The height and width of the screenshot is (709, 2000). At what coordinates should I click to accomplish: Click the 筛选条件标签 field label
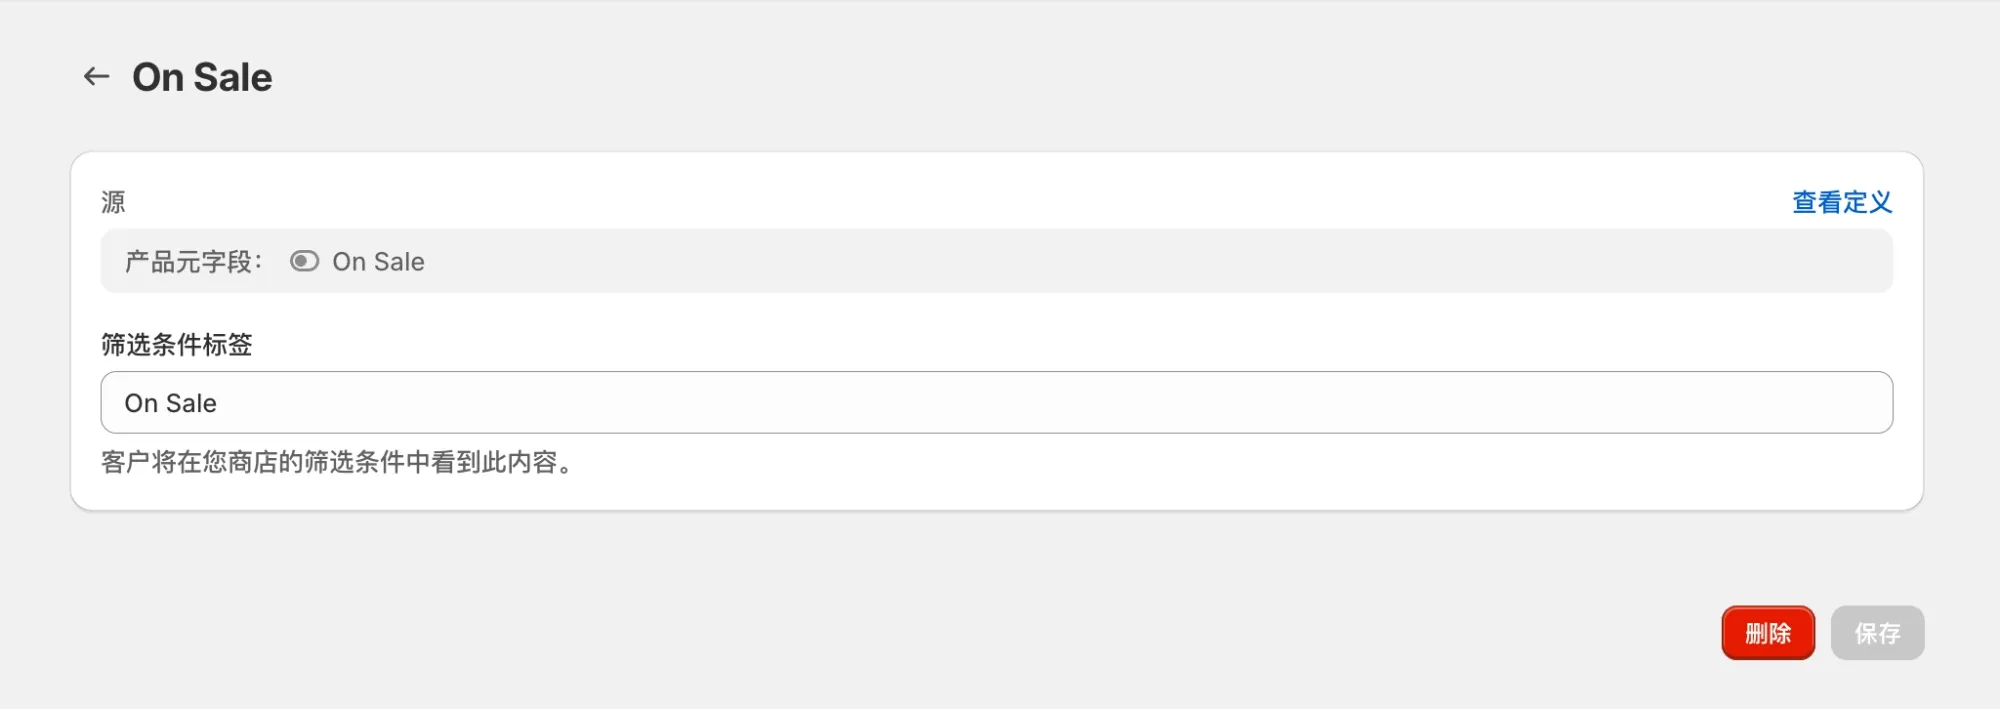tap(176, 345)
